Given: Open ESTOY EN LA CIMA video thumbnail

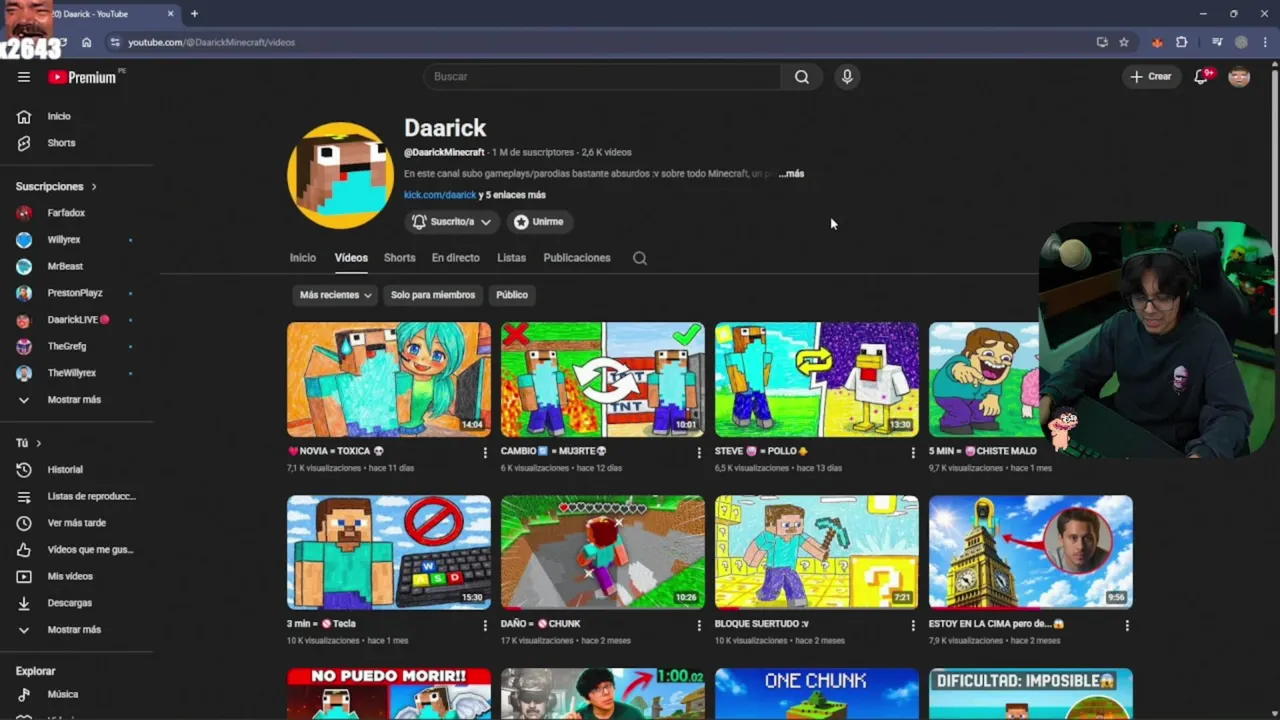Looking at the screenshot, I should click(1031, 552).
